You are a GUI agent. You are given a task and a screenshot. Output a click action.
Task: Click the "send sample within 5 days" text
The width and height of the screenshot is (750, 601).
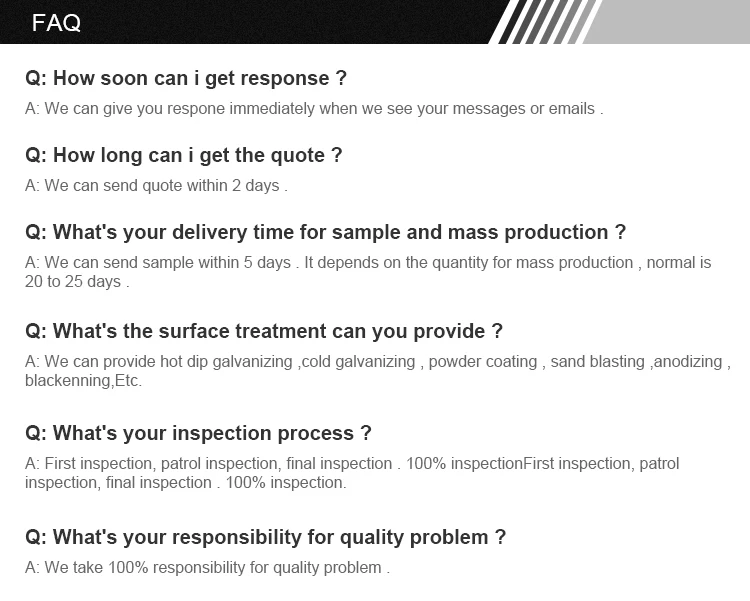pyautogui.click(x=168, y=262)
